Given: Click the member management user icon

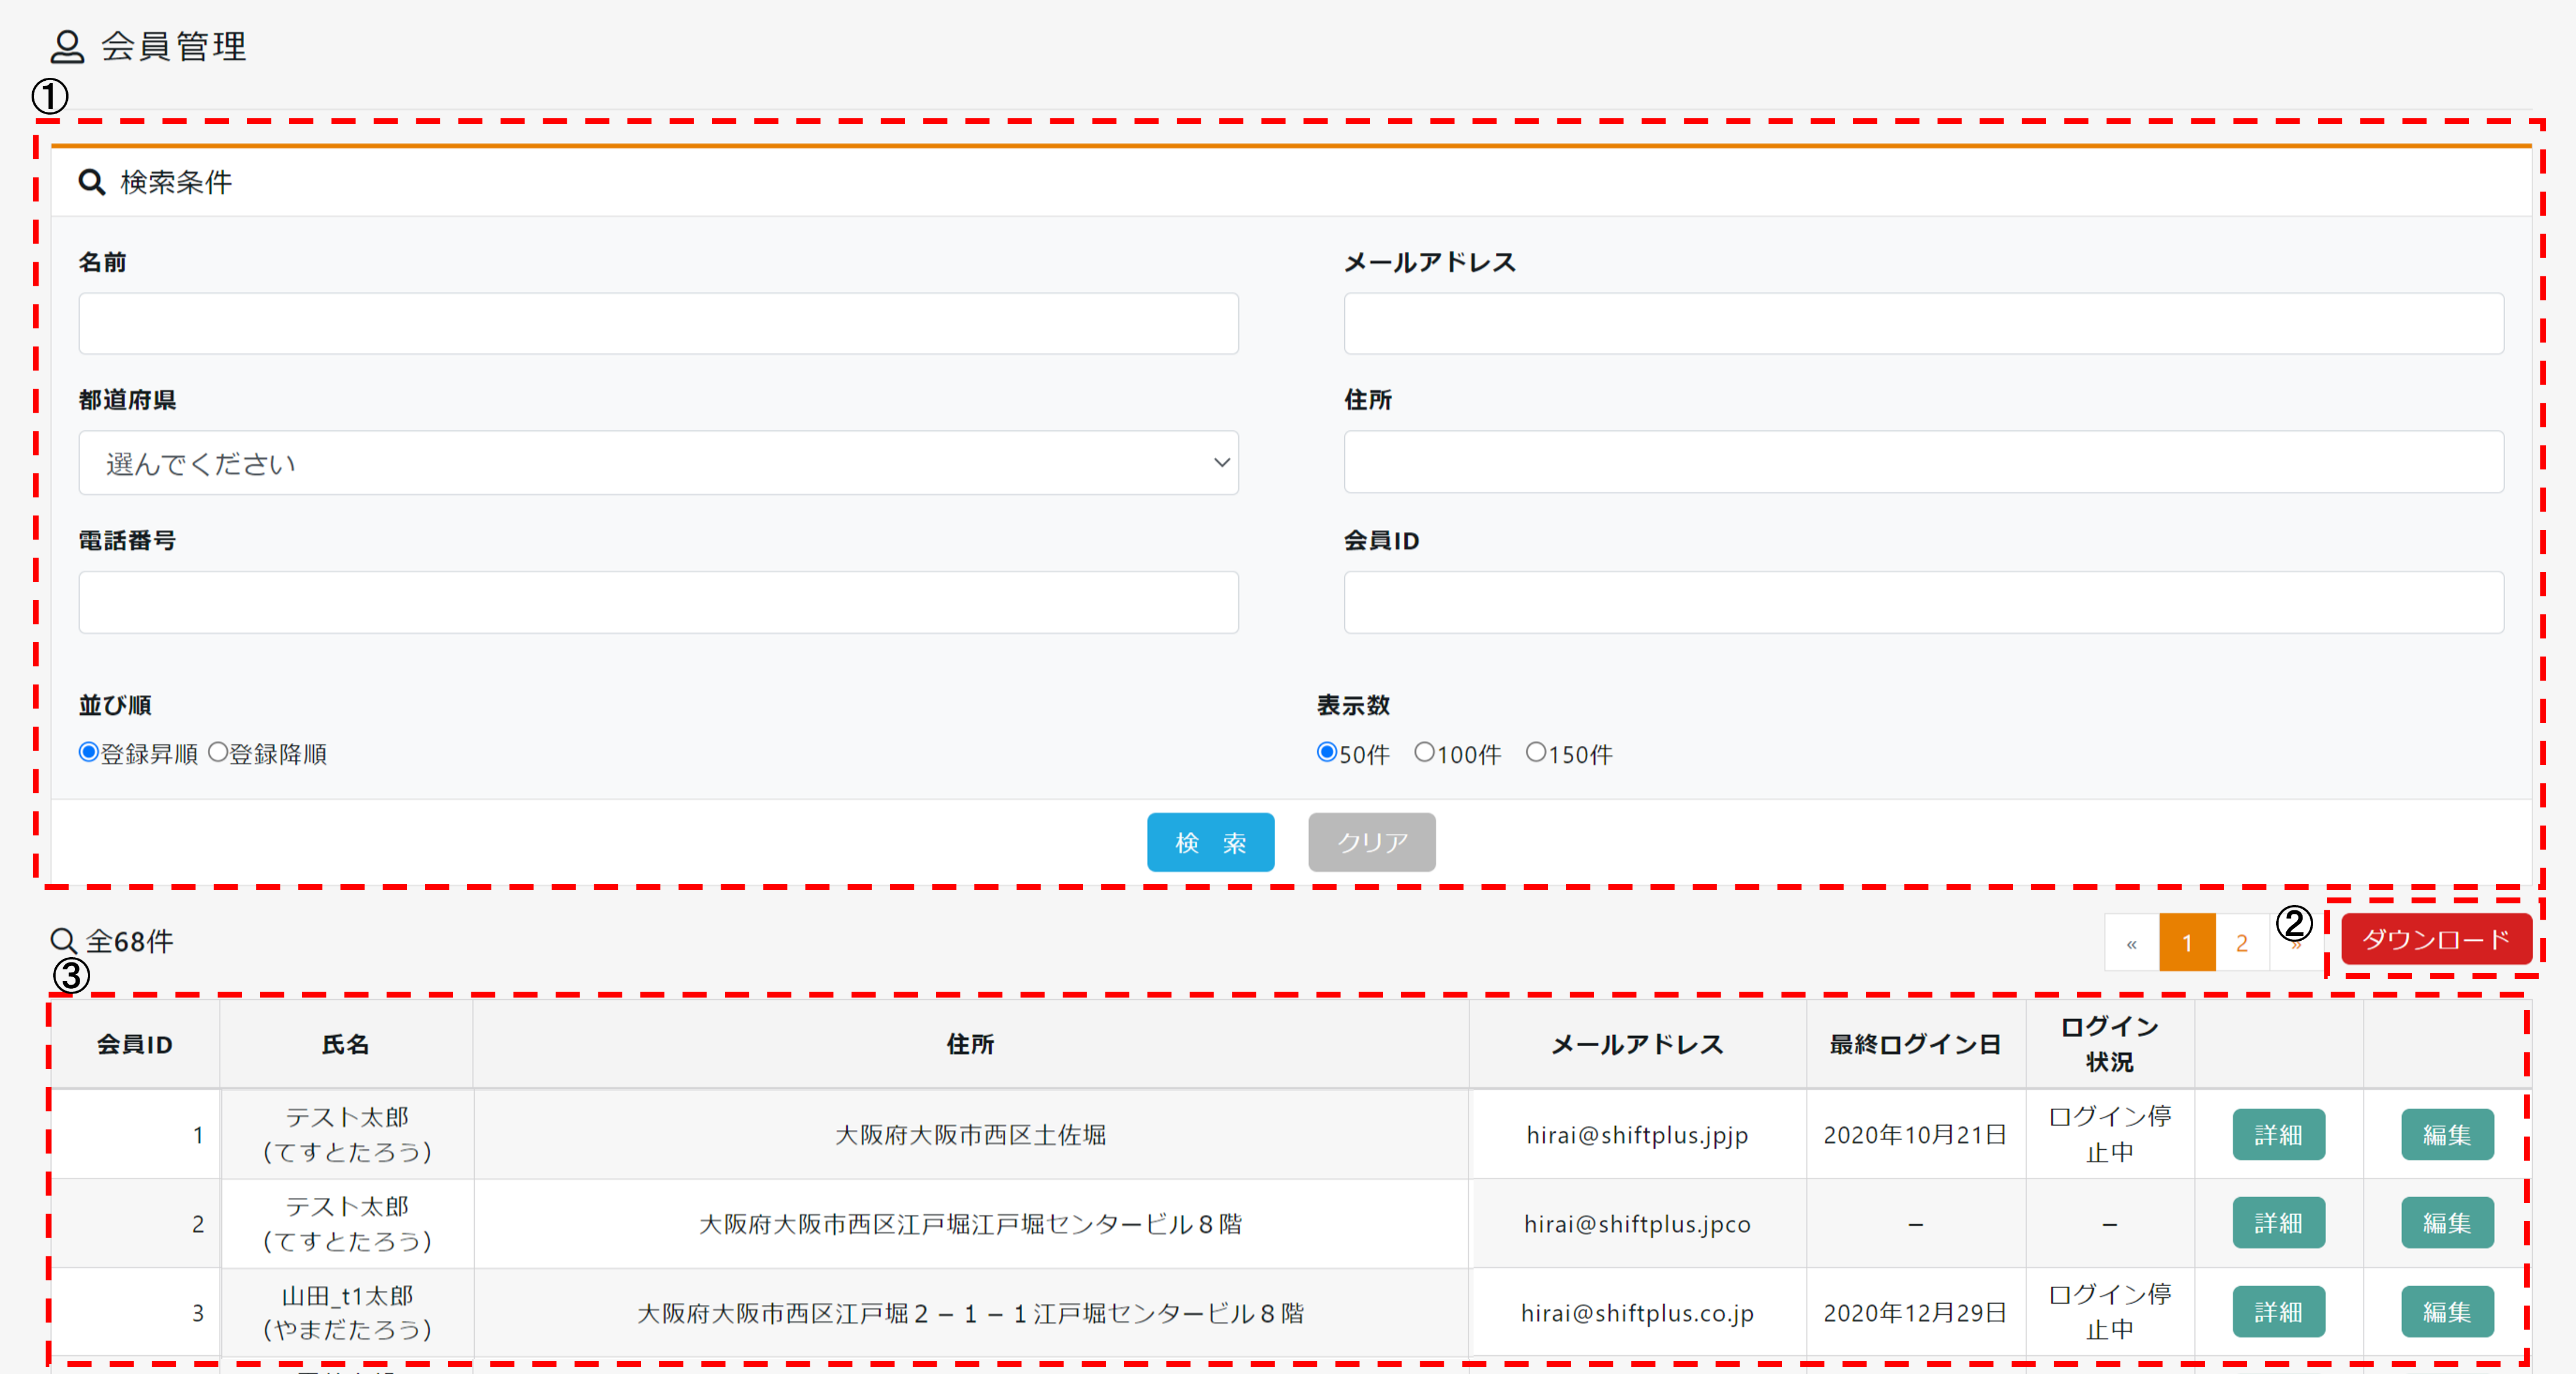Looking at the screenshot, I should [67, 46].
